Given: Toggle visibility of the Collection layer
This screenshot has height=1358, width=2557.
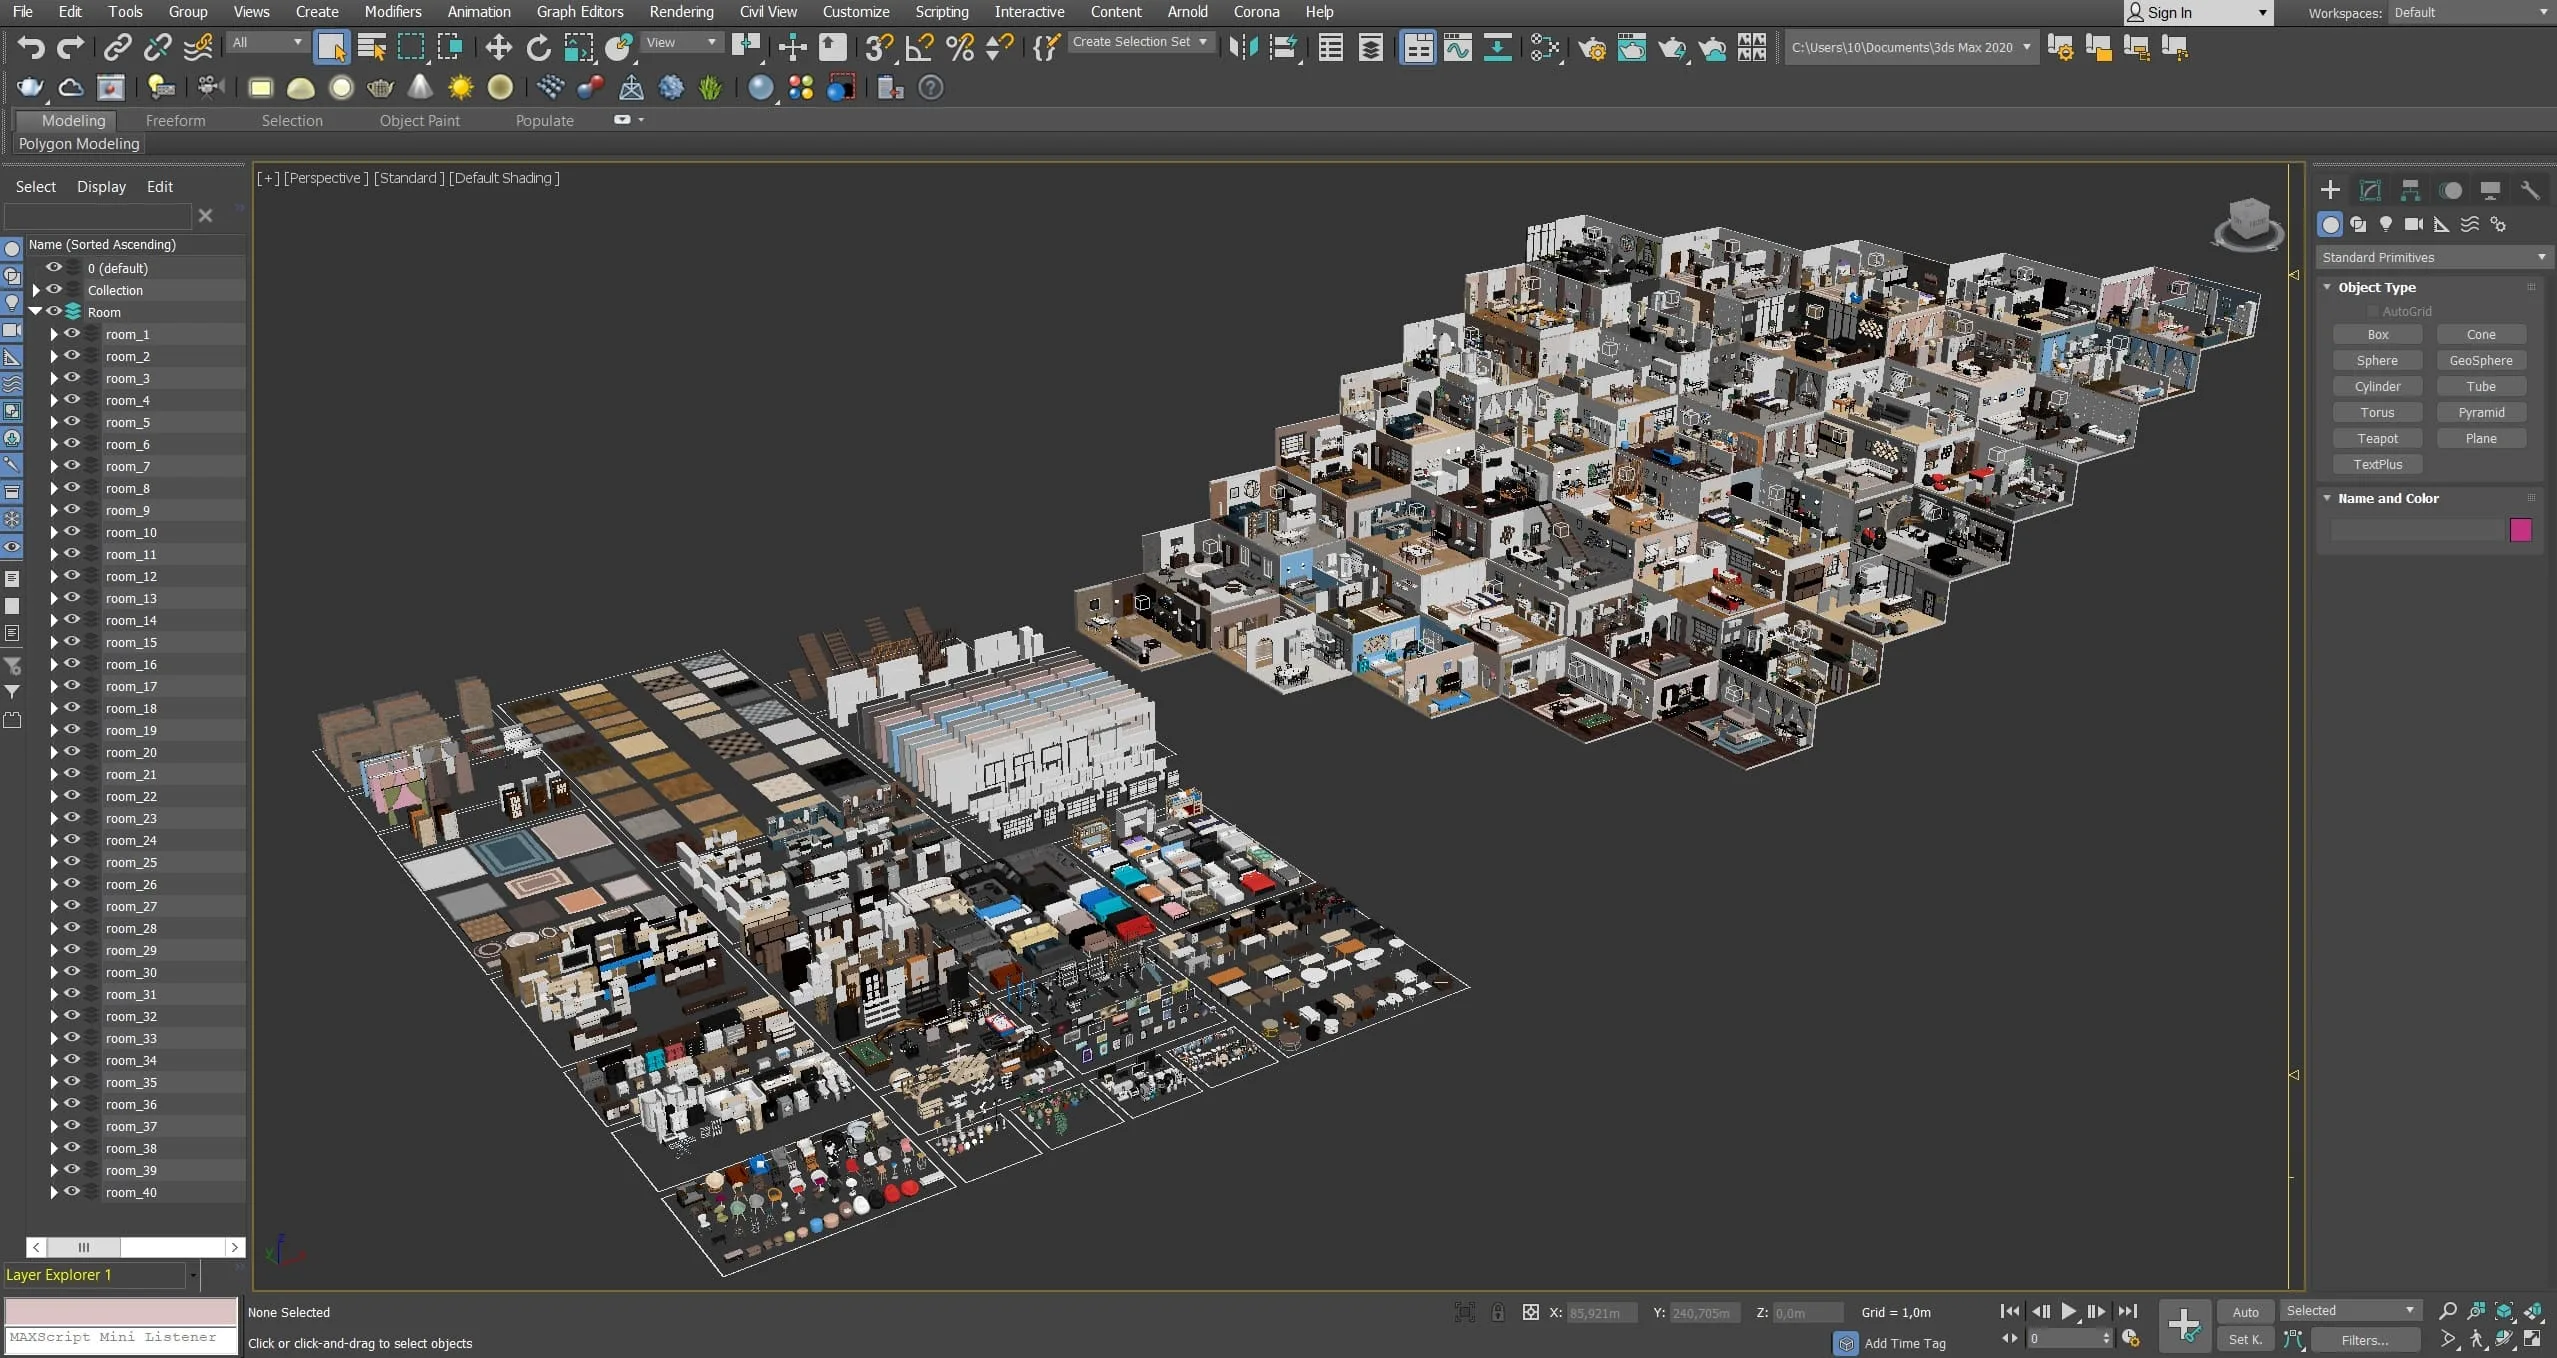Looking at the screenshot, I should pos(54,290).
